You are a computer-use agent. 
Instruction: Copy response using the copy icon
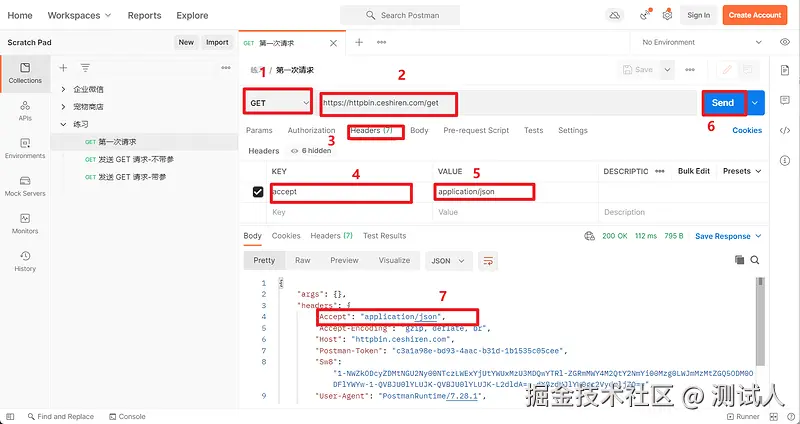739,260
